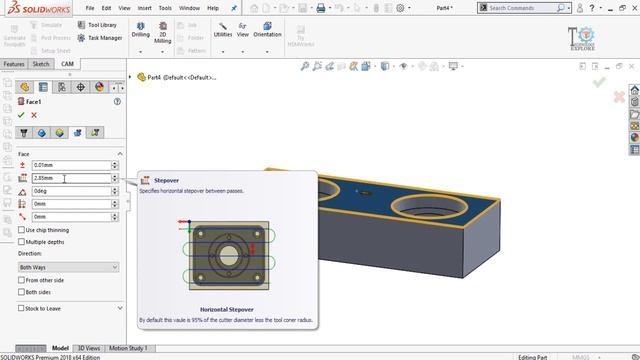Open the Utilities tool
The image size is (640, 360).
point(223,30)
